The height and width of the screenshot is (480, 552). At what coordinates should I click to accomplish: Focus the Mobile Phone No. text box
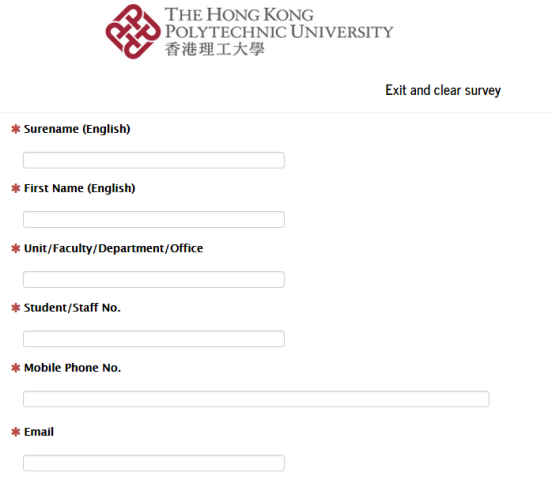(256, 399)
